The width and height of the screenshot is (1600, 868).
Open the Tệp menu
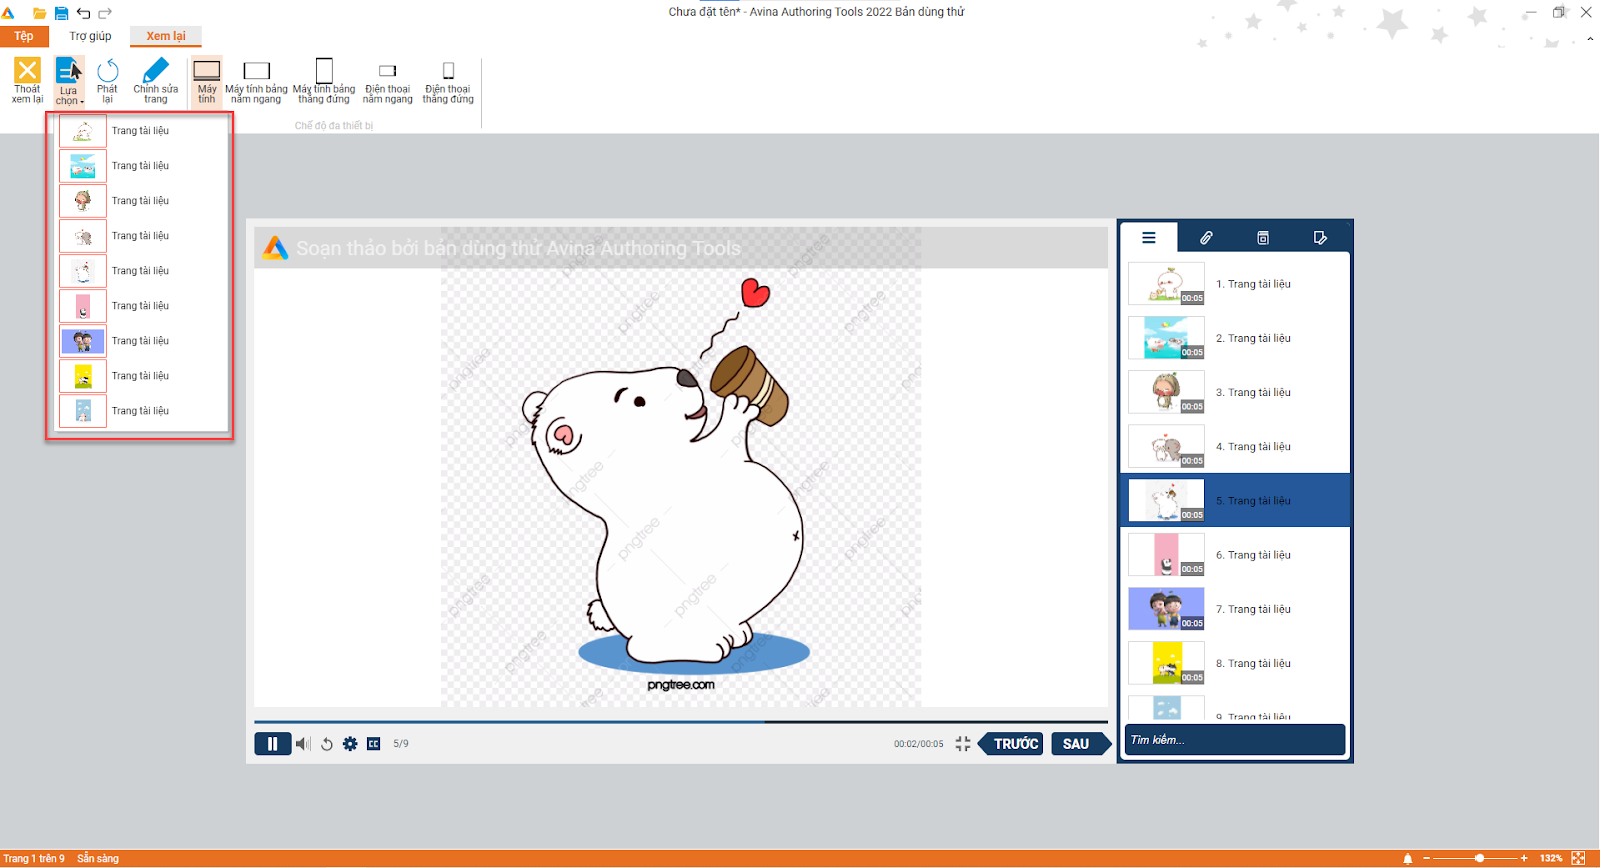pos(24,36)
